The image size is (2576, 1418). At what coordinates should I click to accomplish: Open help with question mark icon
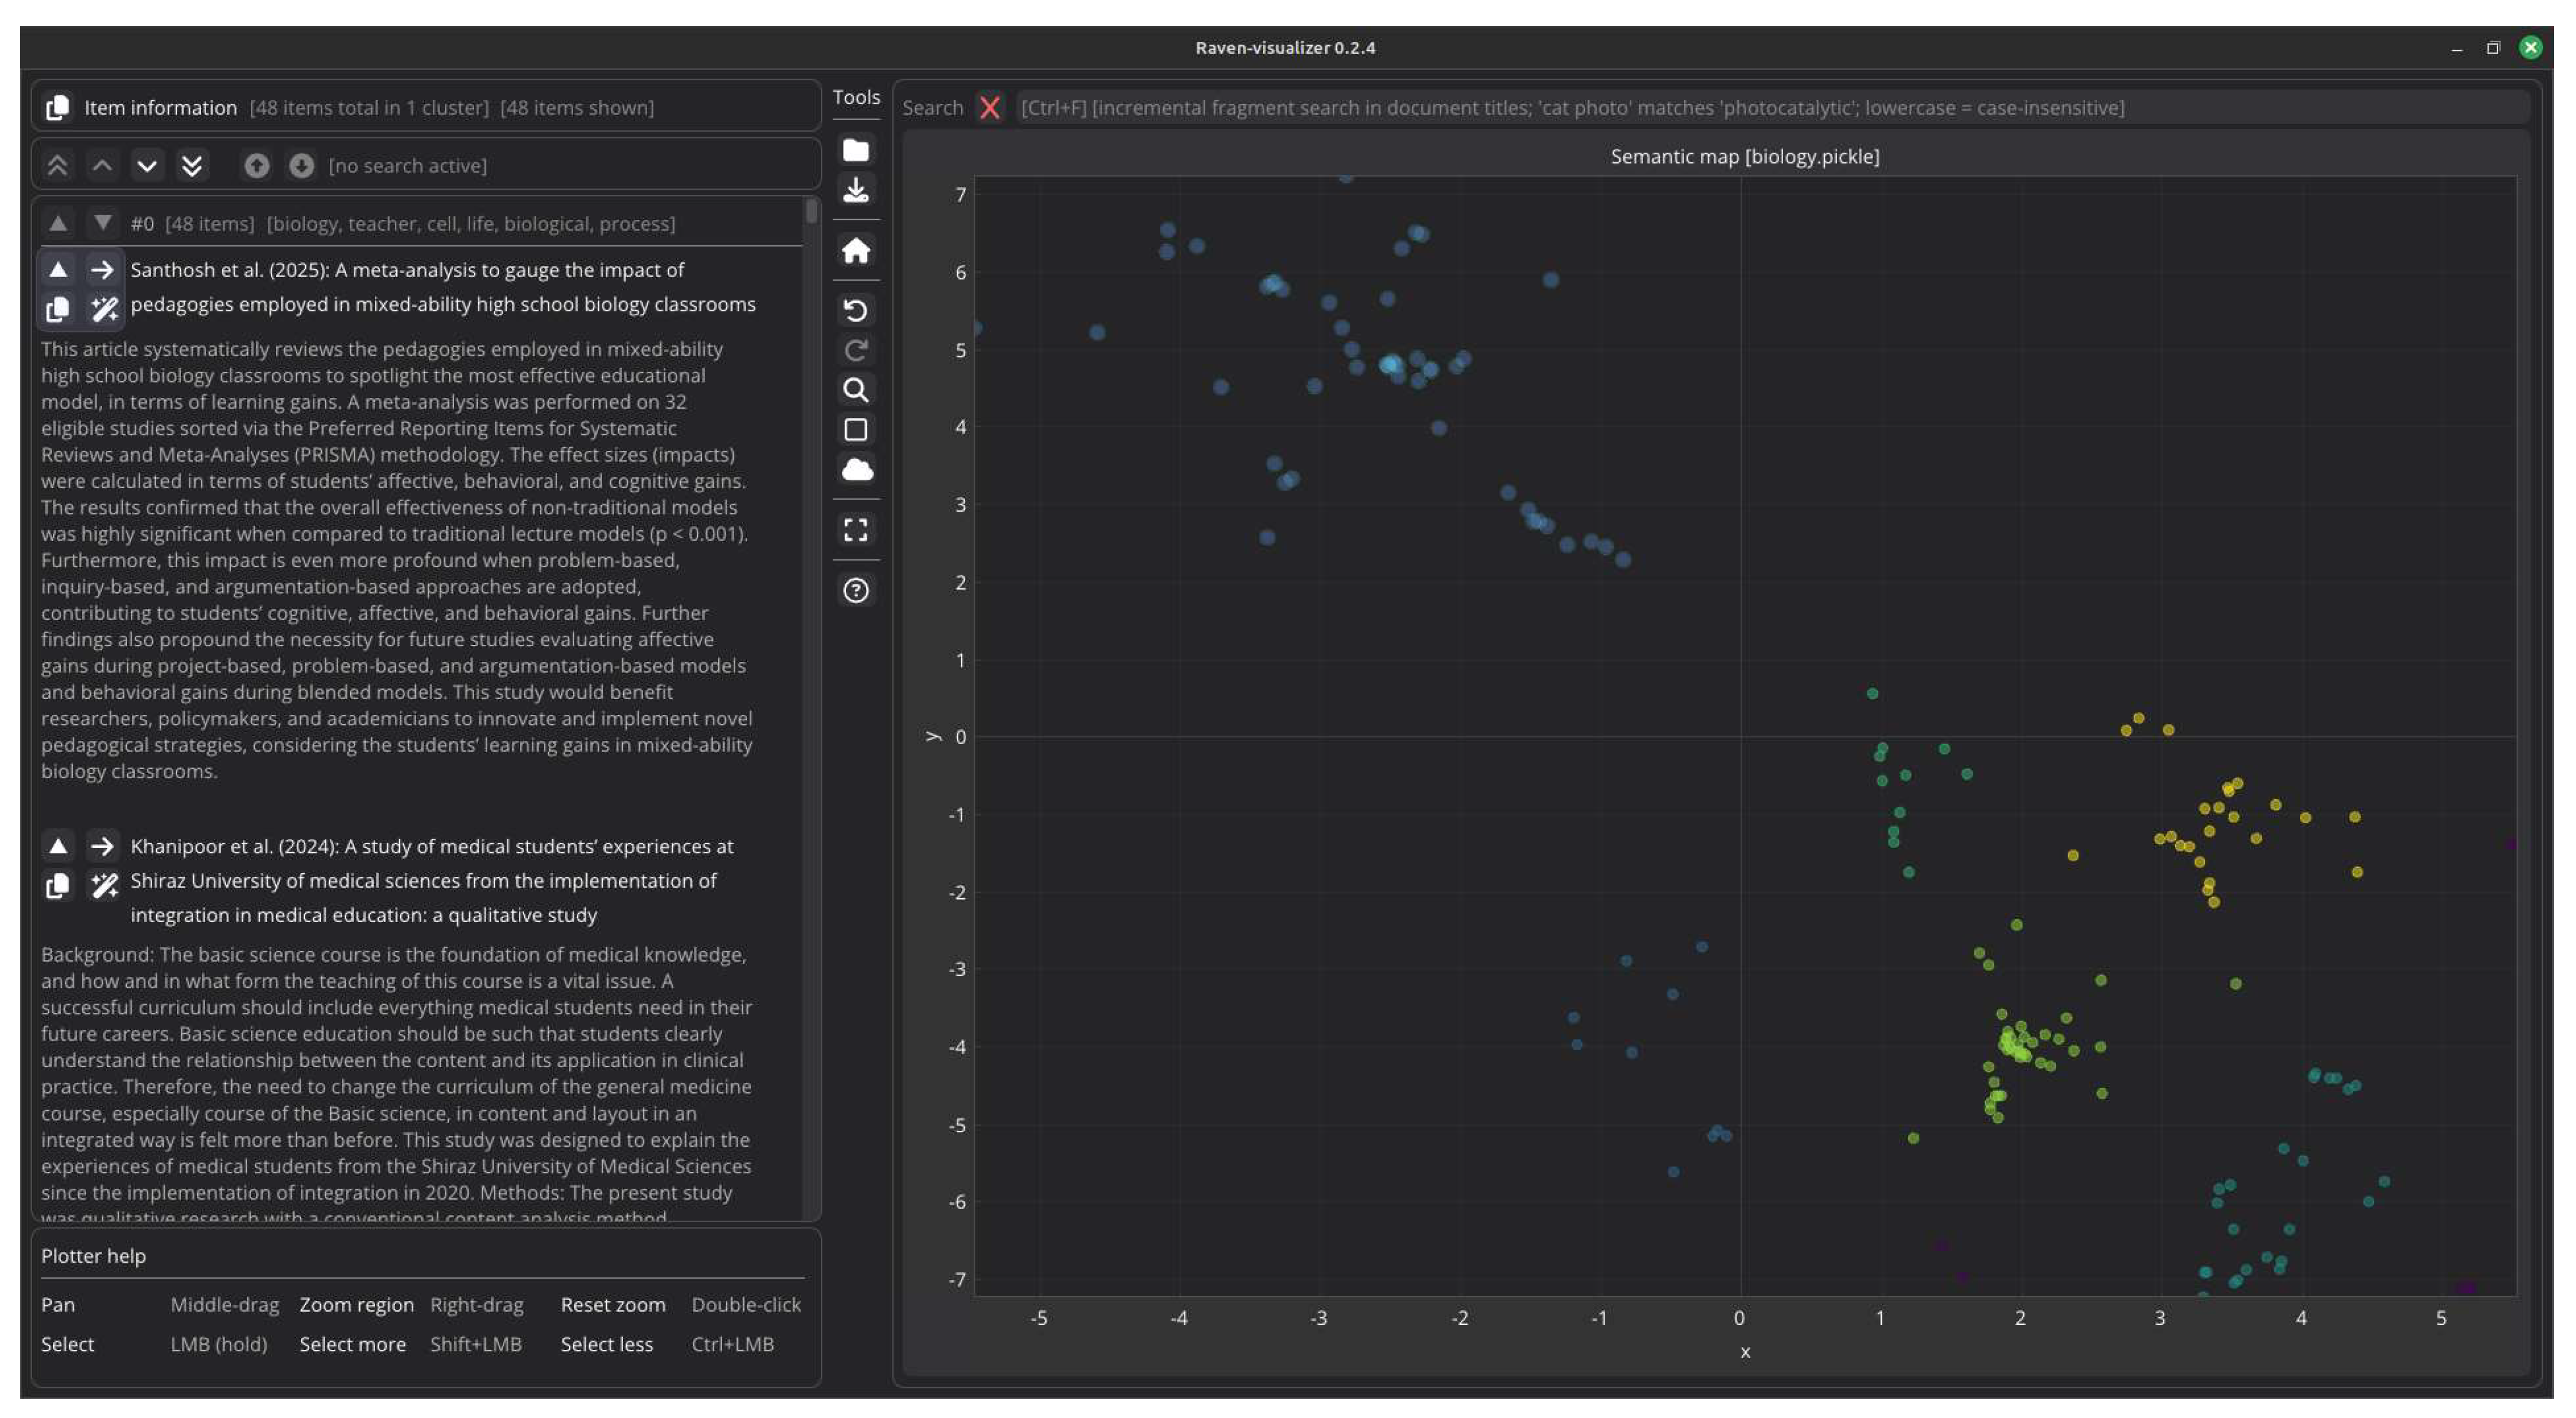click(855, 590)
